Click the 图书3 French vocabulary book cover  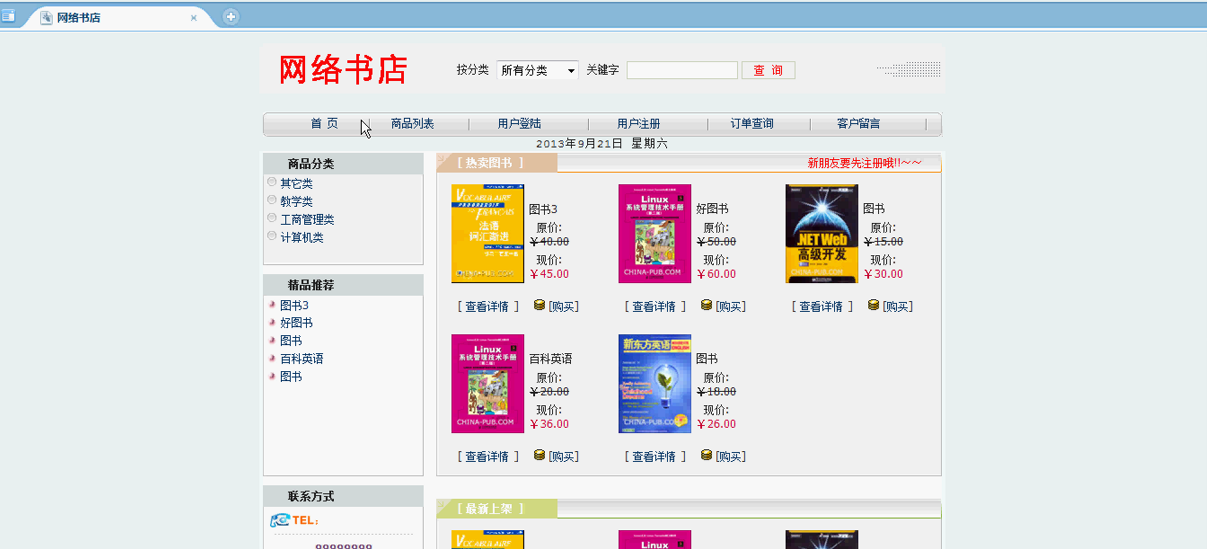(487, 234)
